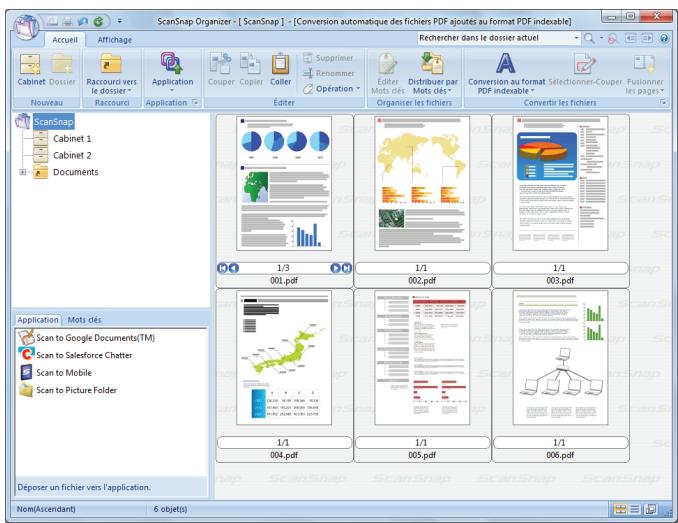This screenshot has width=678, height=523.
Task: Open the search scope dropdown arrow
Action: point(576,38)
